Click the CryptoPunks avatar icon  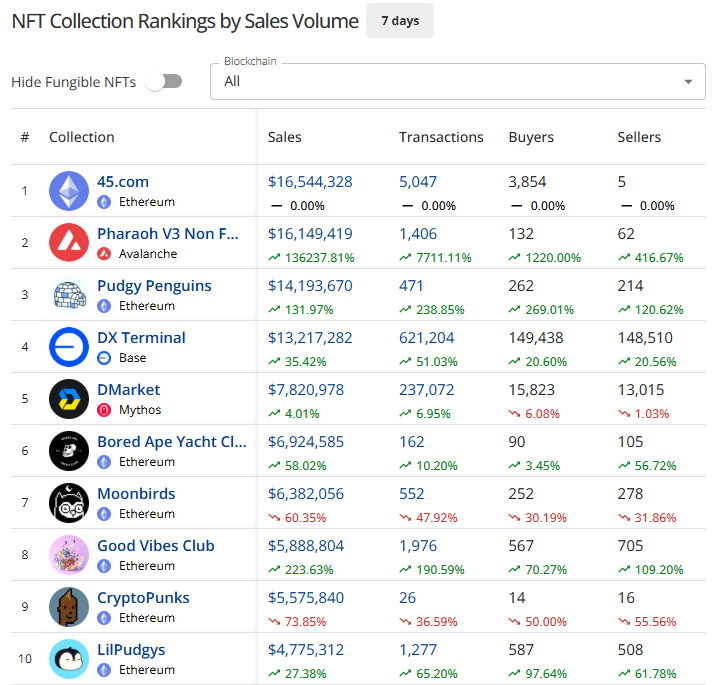click(x=69, y=607)
